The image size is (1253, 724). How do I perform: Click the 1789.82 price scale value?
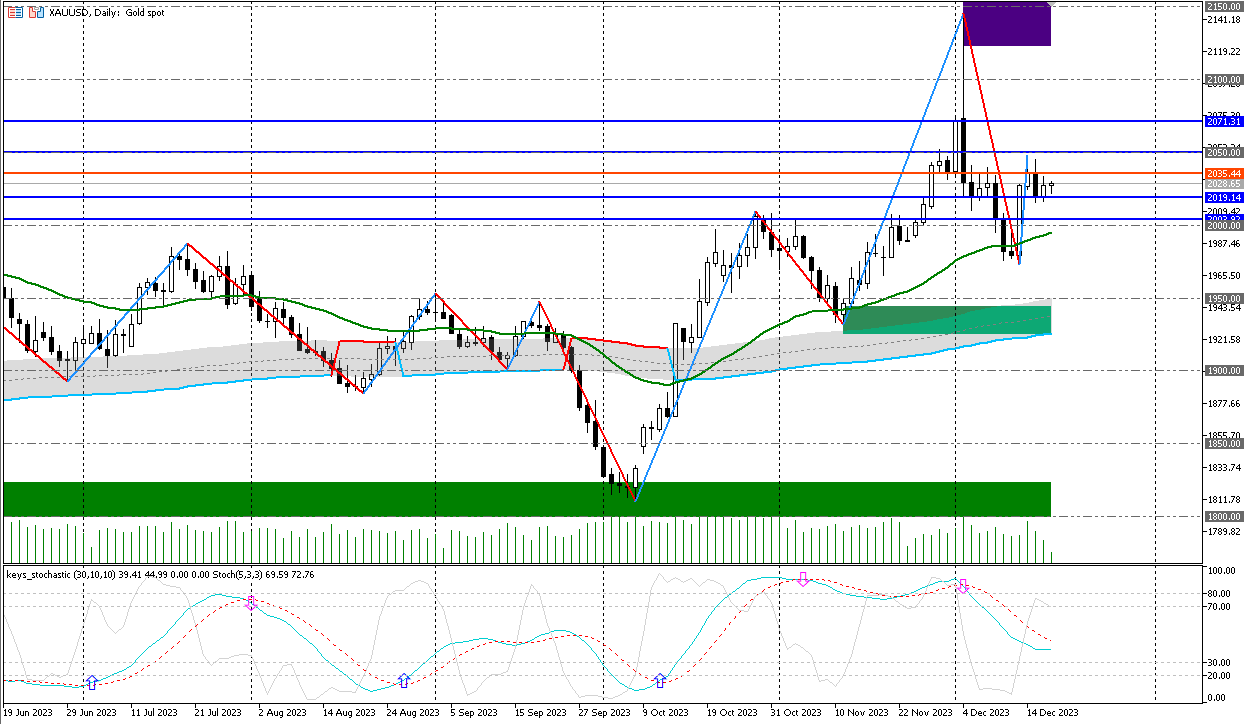pos(1224,531)
